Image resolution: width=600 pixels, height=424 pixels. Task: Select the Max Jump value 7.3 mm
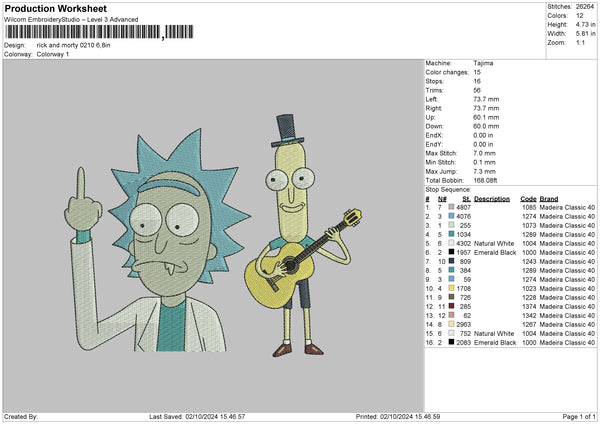[x=484, y=171]
